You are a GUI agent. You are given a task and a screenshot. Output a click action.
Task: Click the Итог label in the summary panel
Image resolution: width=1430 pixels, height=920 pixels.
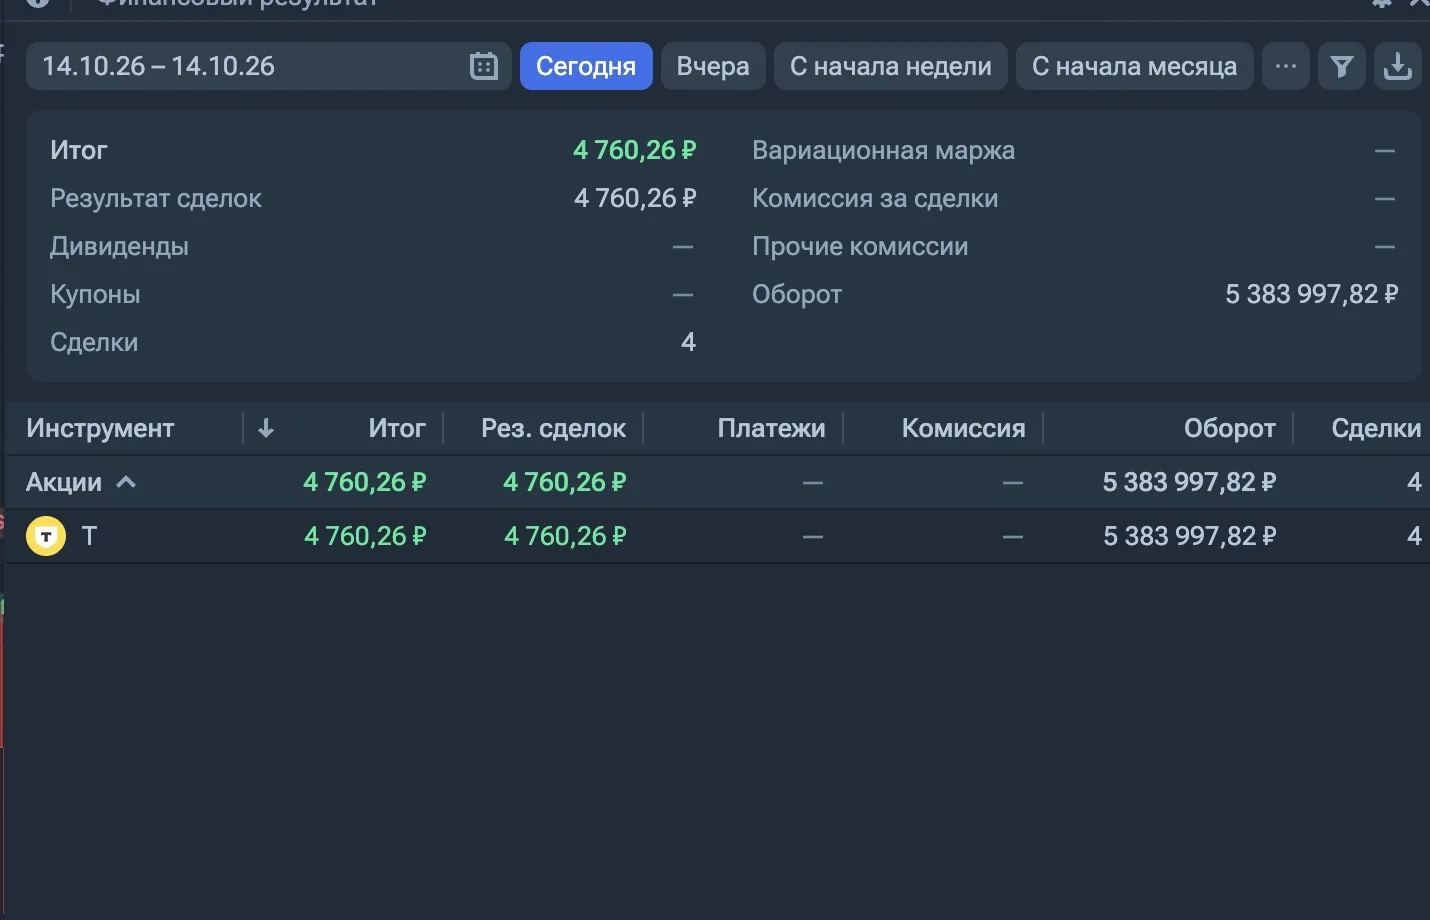79,150
